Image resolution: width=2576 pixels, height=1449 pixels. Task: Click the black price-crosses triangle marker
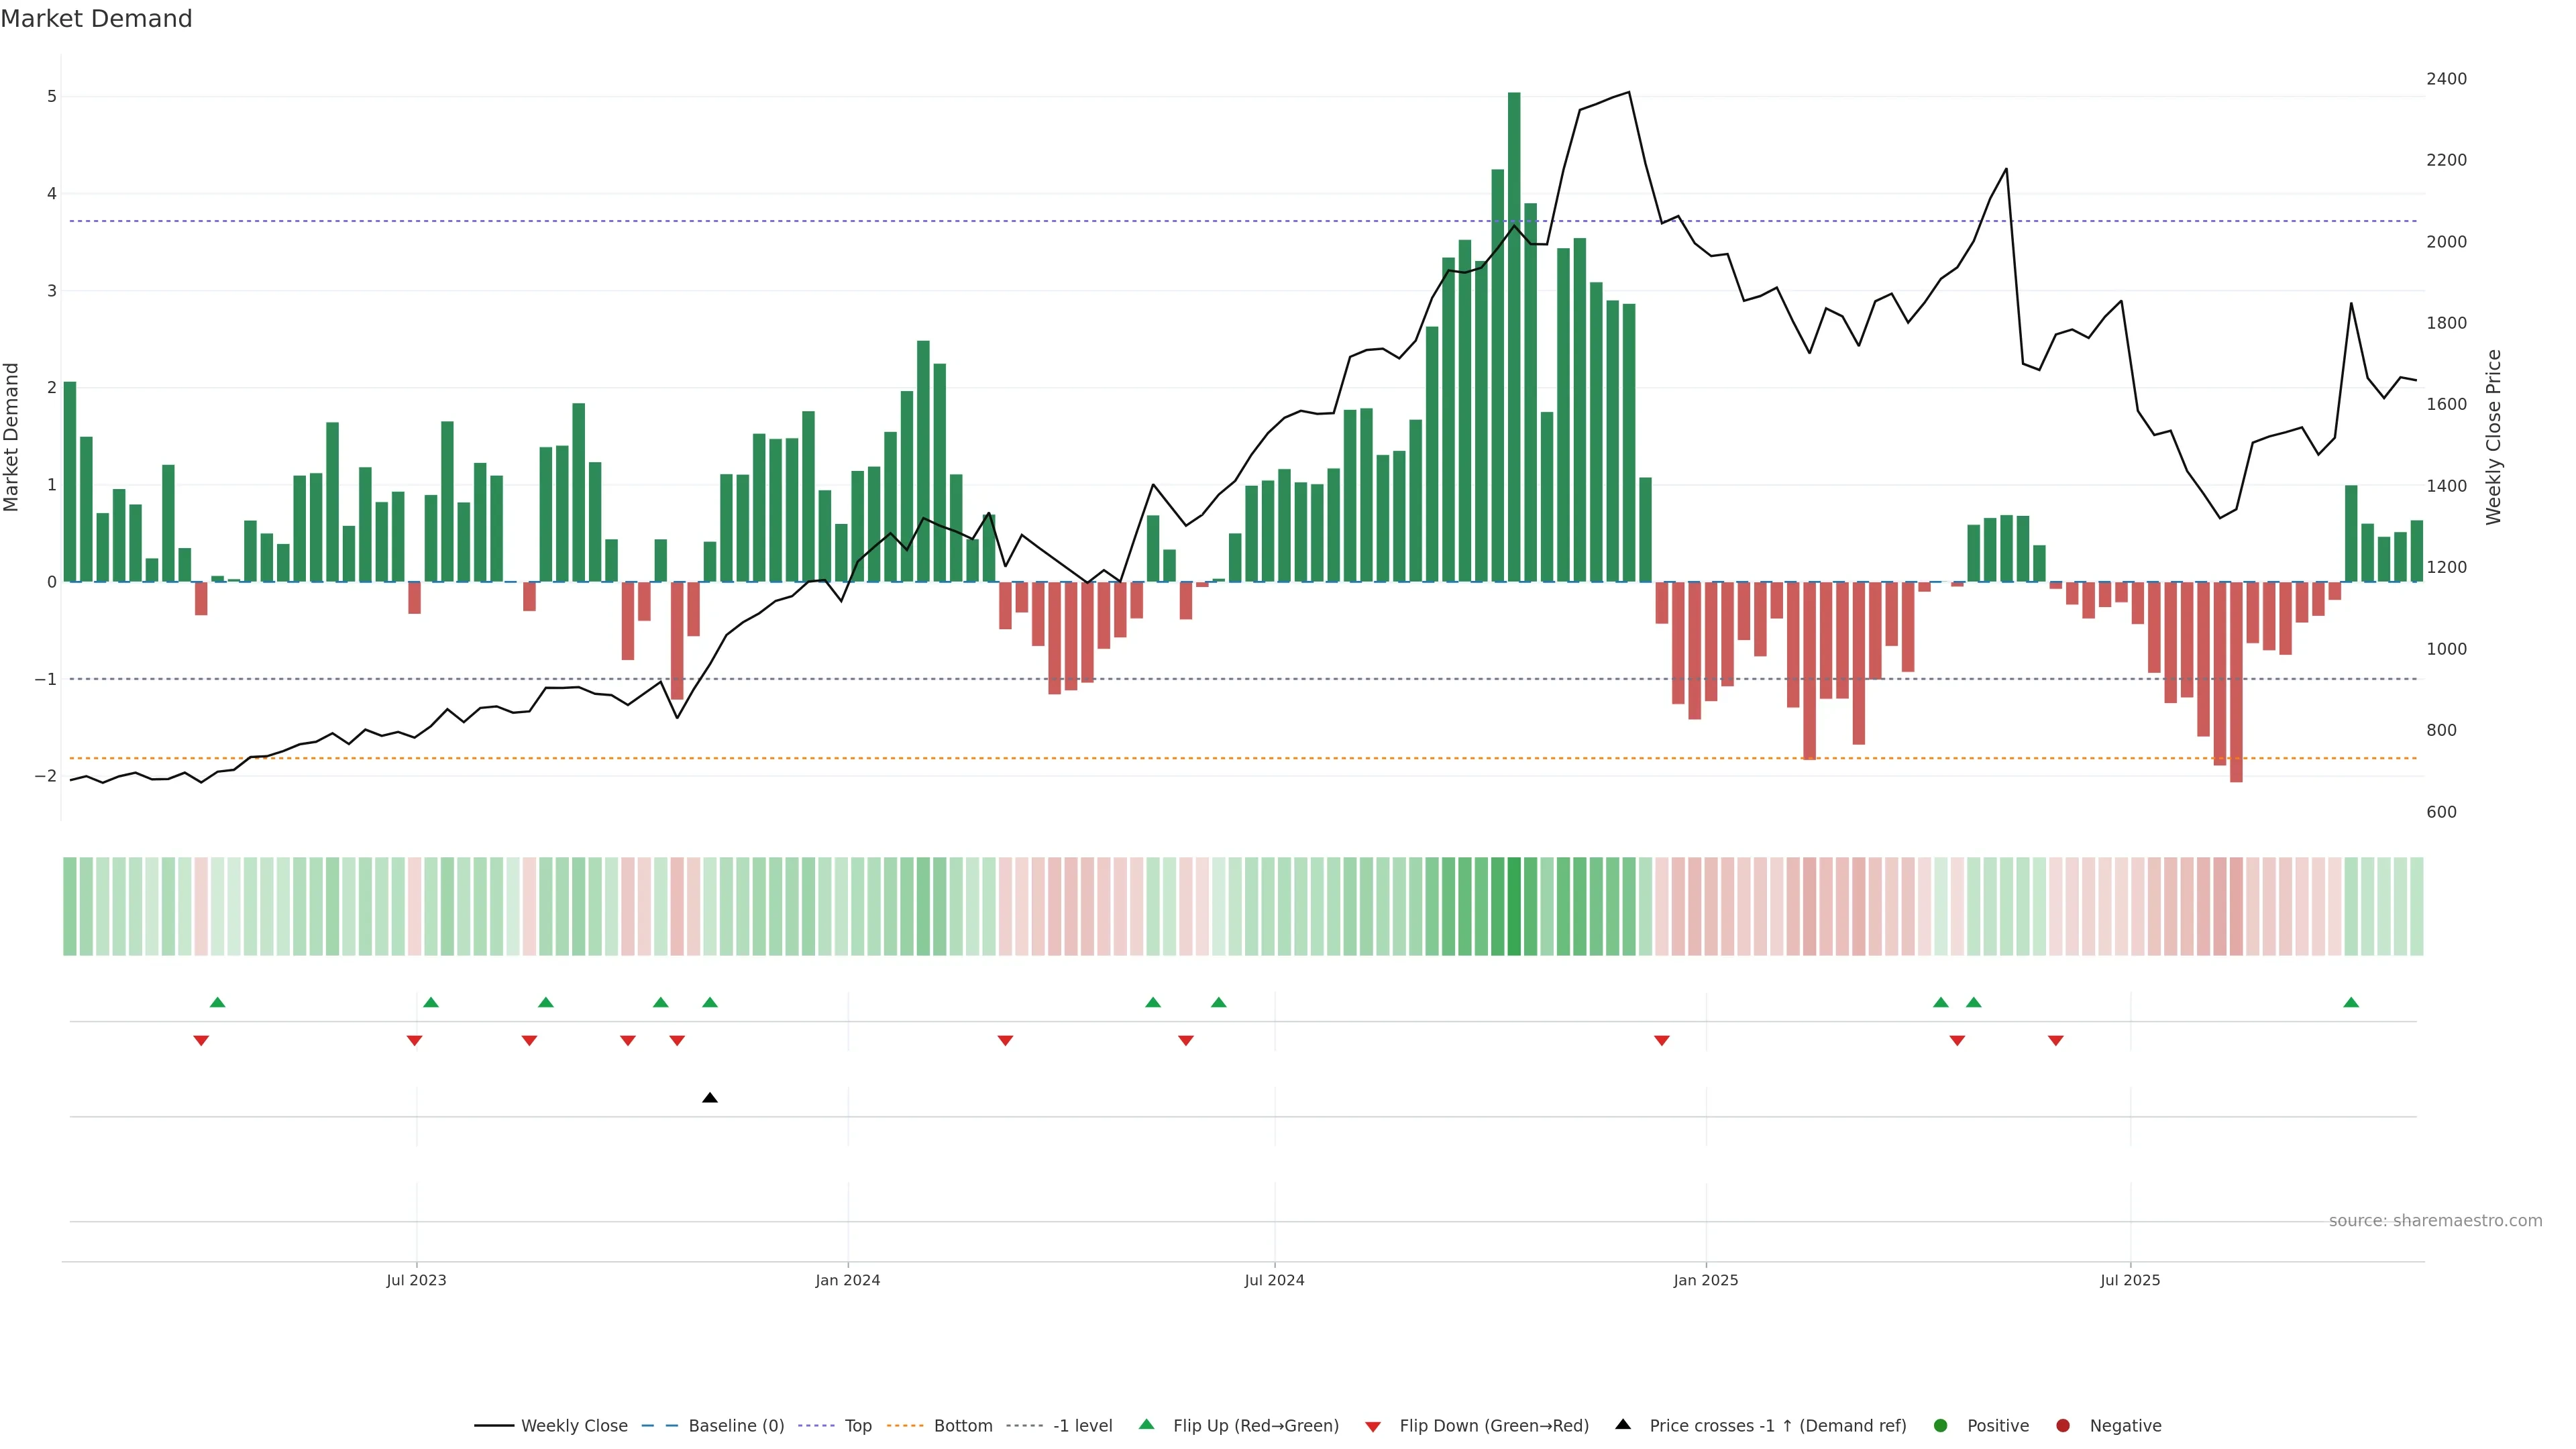pyautogui.click(x=710, y=1098)
